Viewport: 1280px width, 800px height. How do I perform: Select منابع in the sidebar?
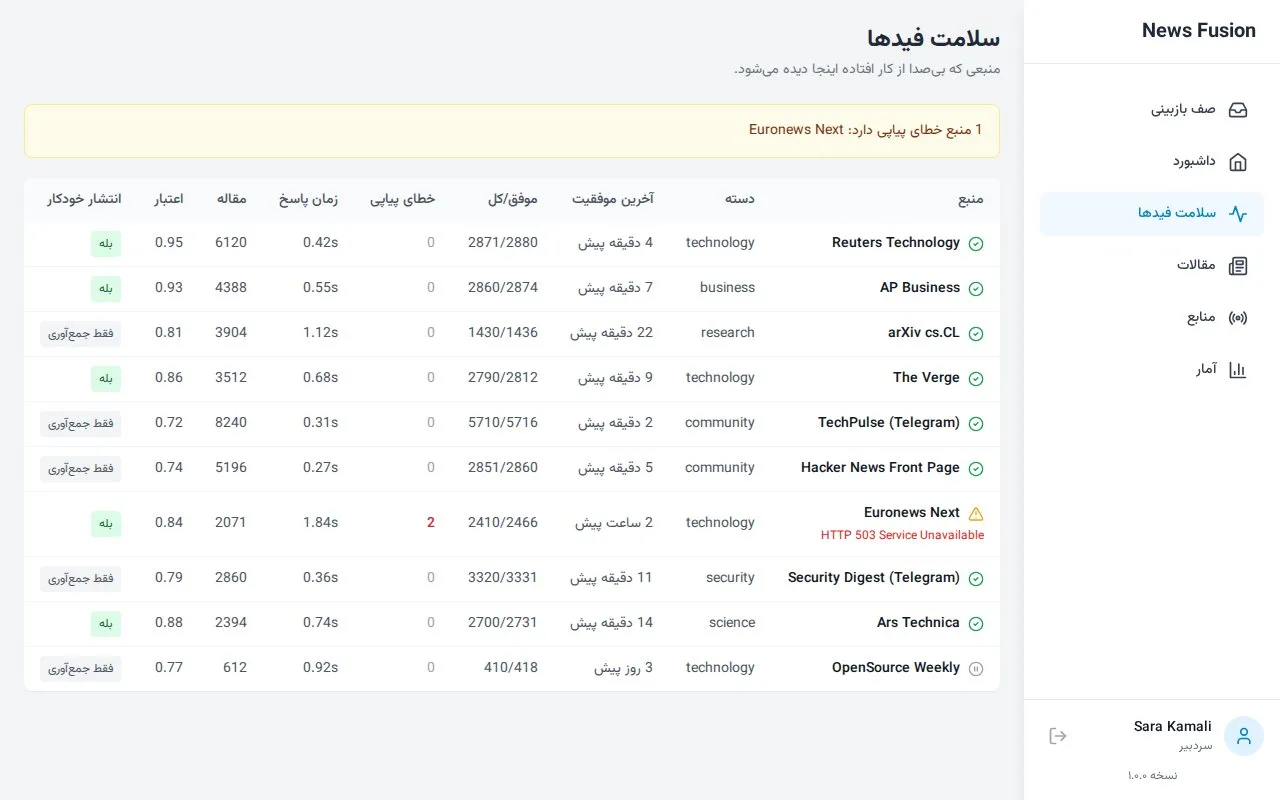1152,317
